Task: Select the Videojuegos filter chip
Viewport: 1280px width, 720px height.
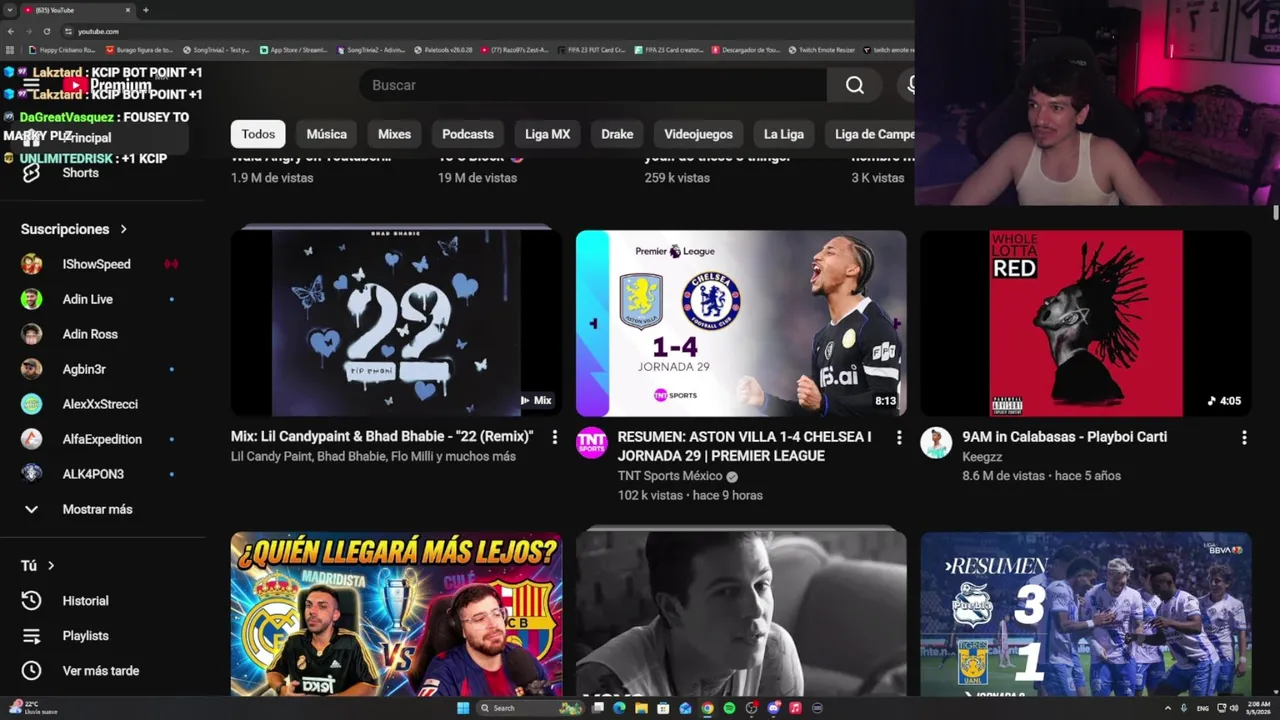Action: [698, 134]
